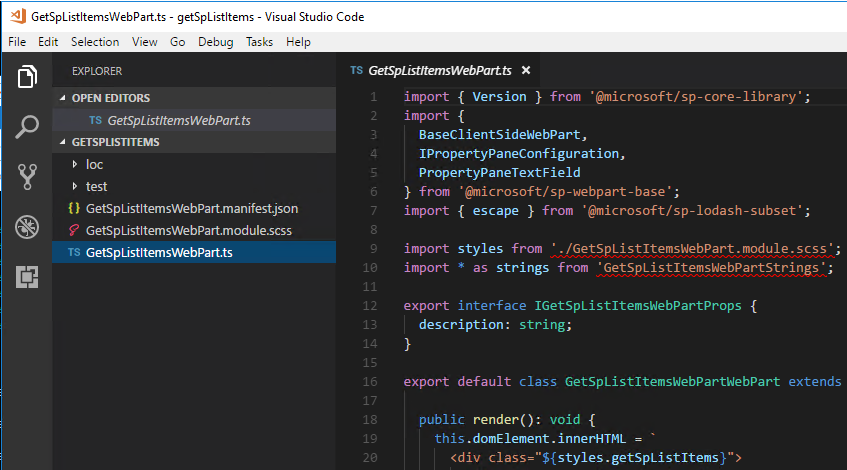Select the GetSpListItemsWebPart.ts editor tab
The width and height of the screenshot is (847, 470).
coord(440,70)
